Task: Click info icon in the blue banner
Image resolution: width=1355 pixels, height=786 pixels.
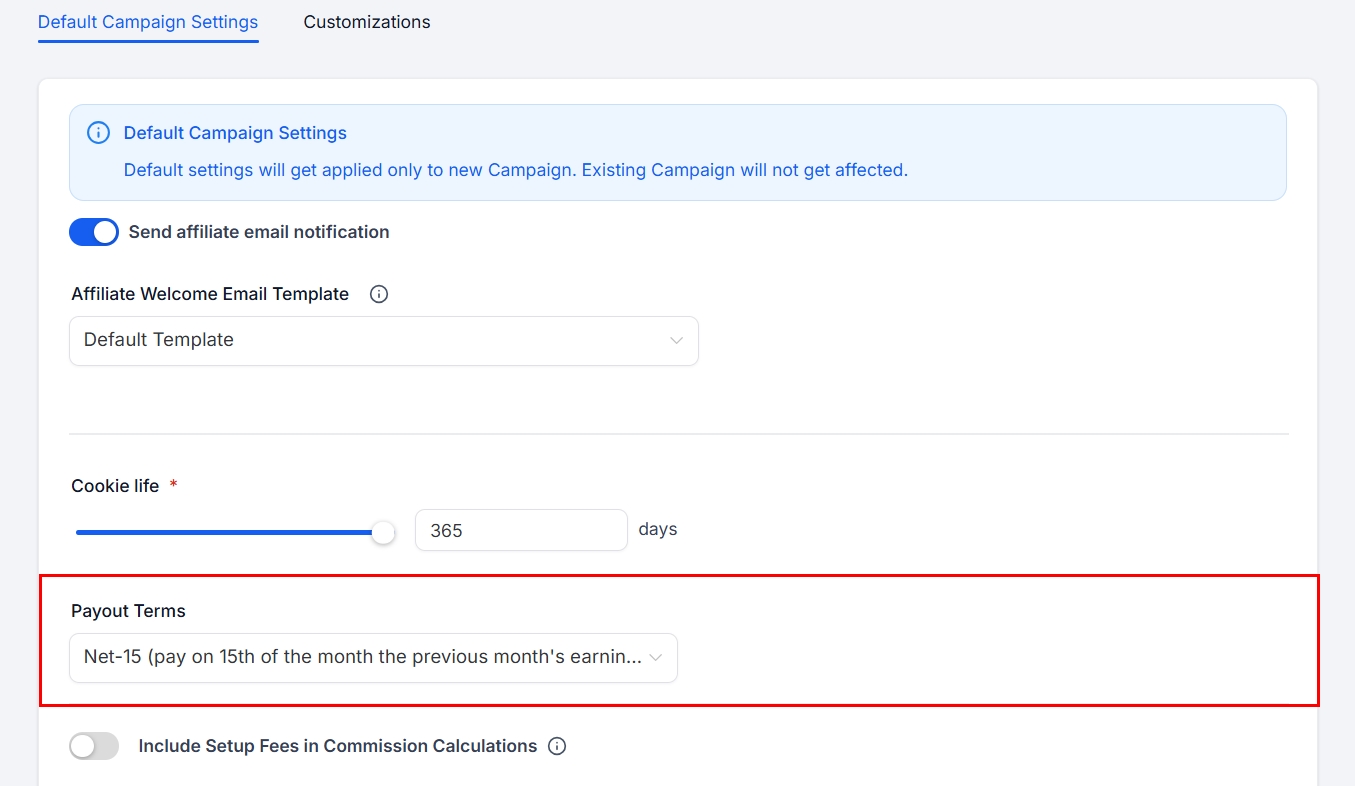Action: pos(98,133)
